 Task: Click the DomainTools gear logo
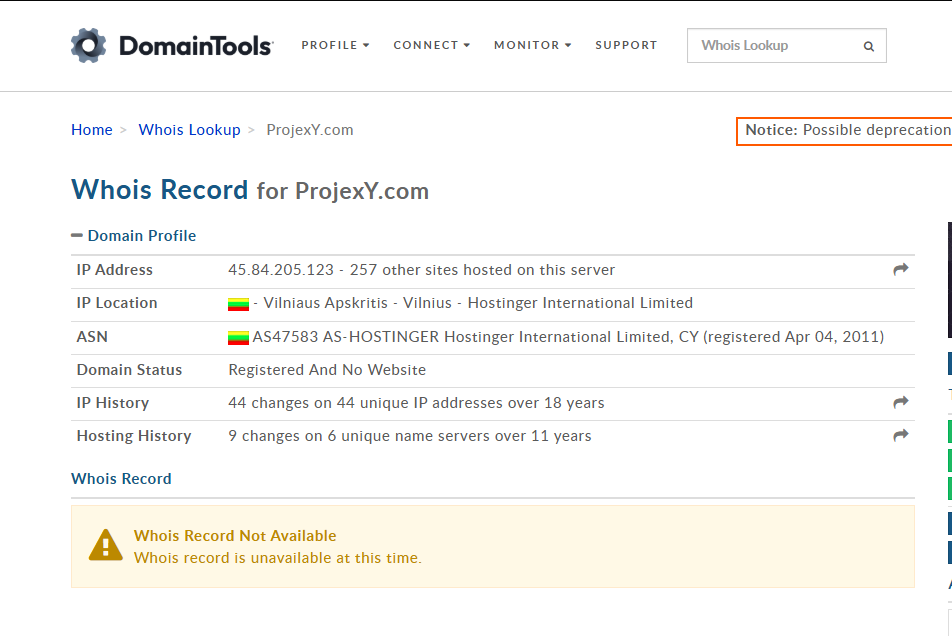coord(89,46)
